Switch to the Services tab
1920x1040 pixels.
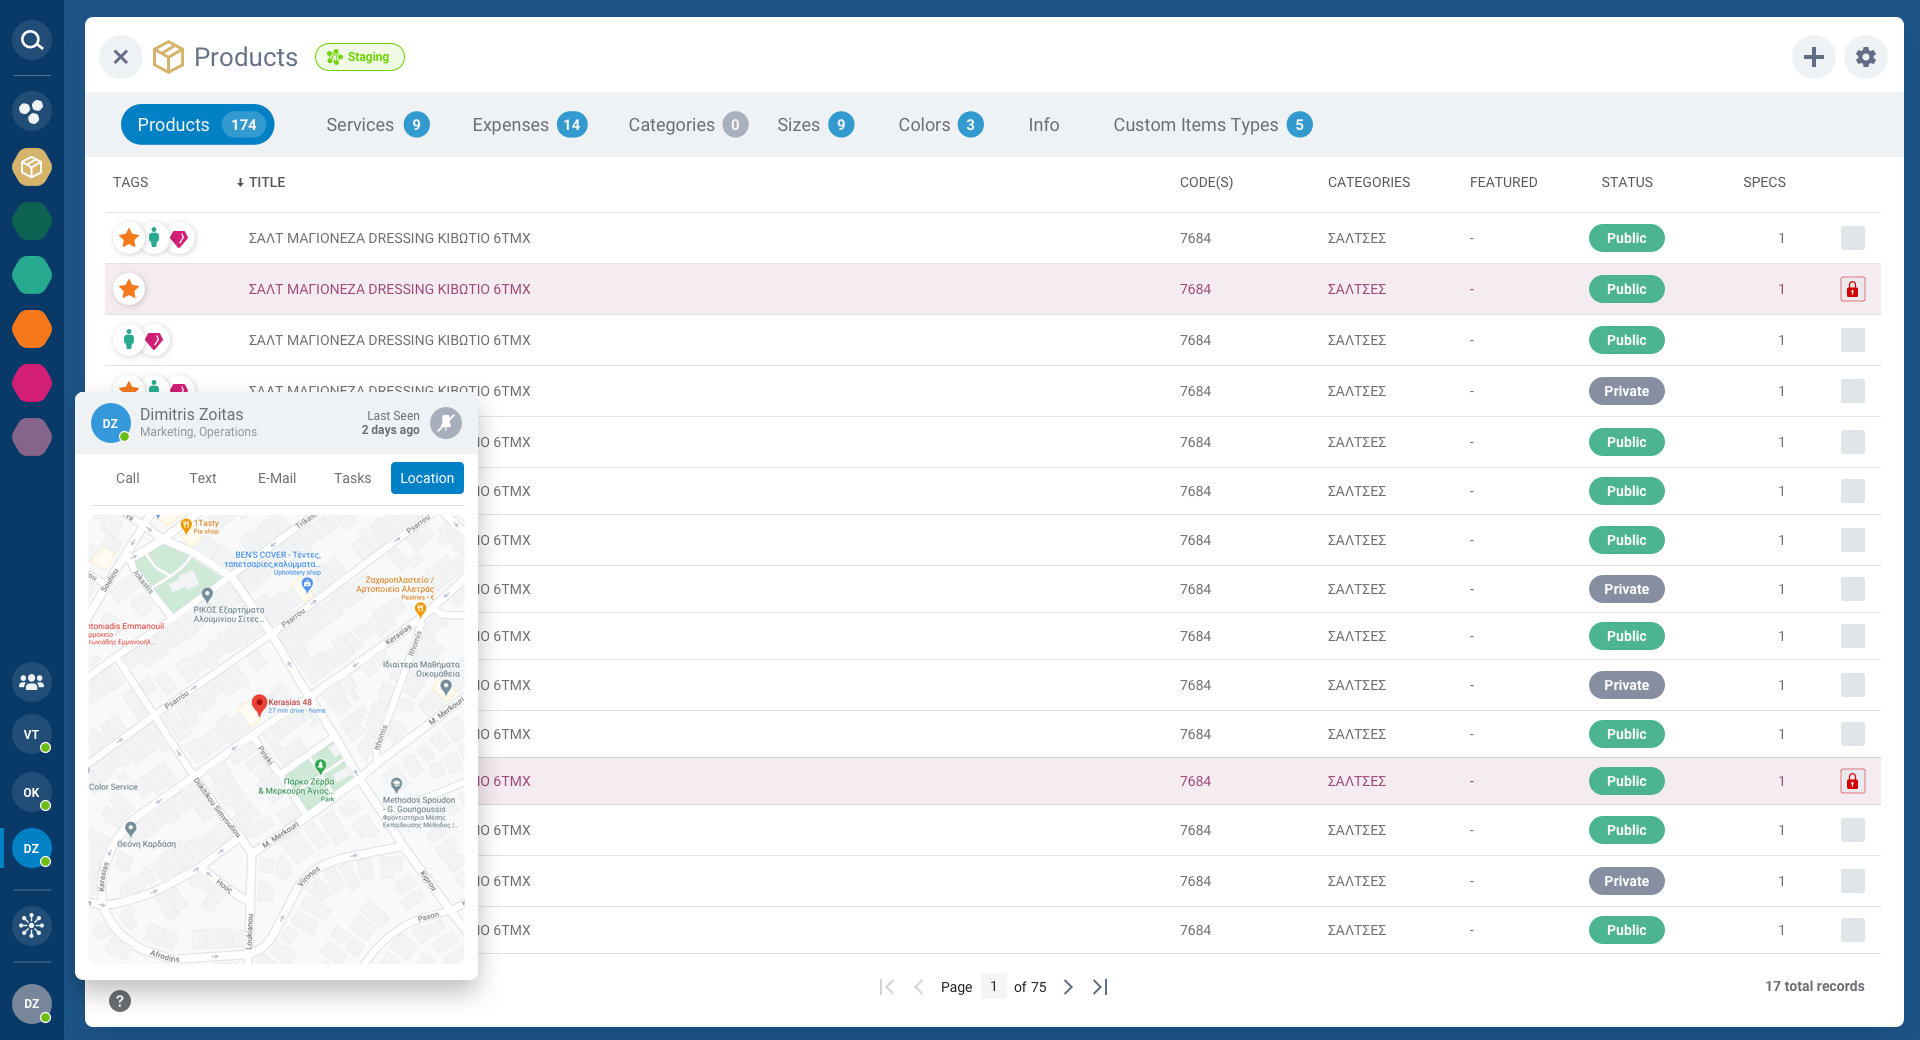click(376, 125)
